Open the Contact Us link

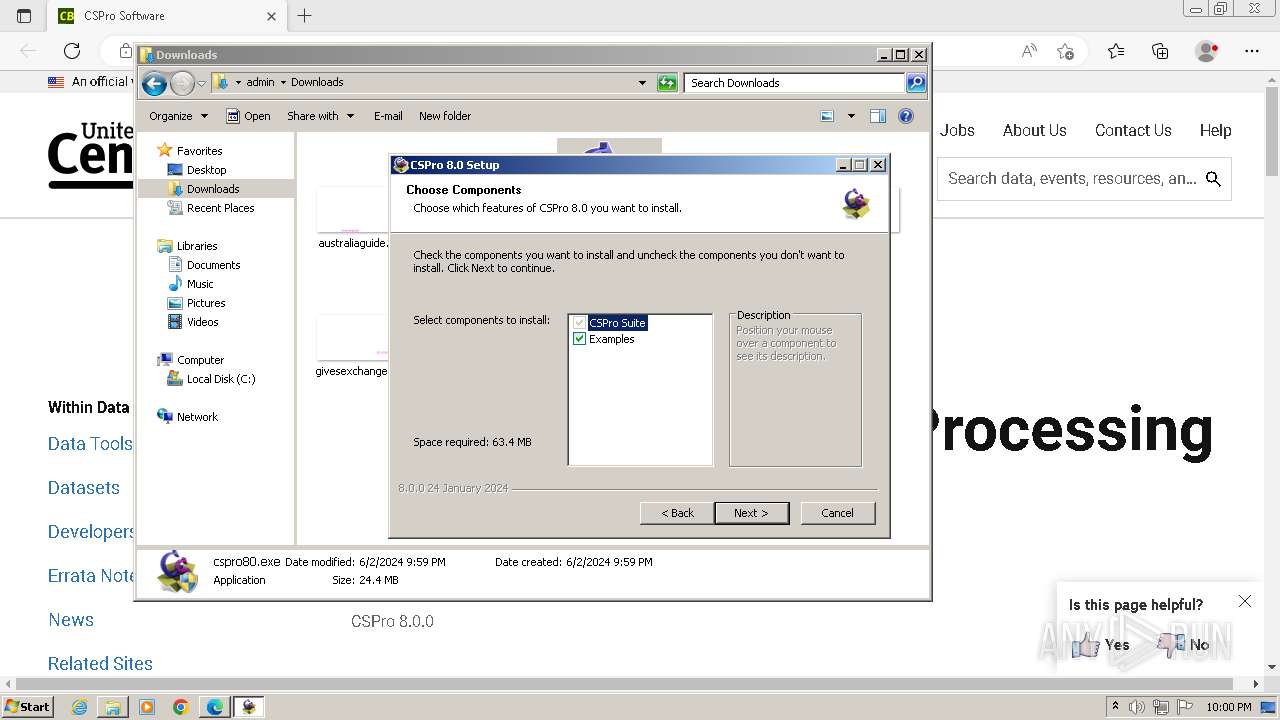[x=1133, y=130]
